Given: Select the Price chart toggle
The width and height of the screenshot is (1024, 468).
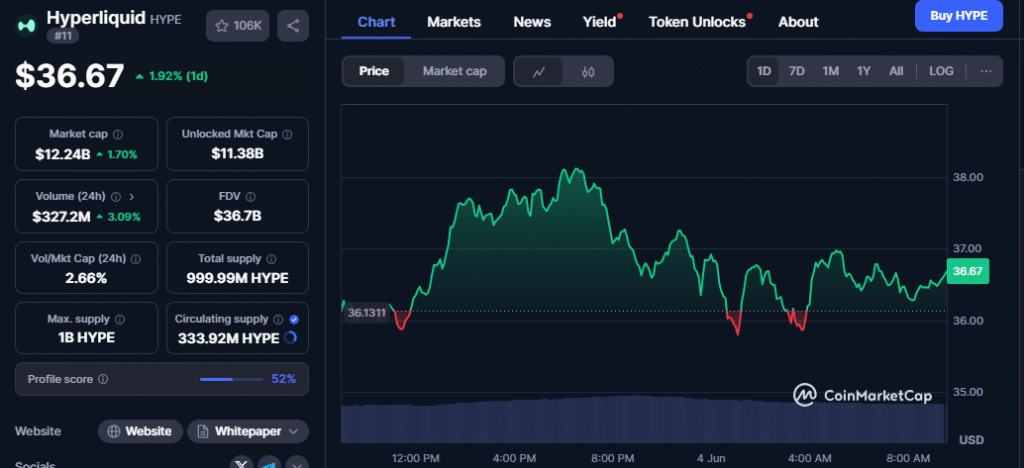Looking at the screenshot, I should click(374, 71).
